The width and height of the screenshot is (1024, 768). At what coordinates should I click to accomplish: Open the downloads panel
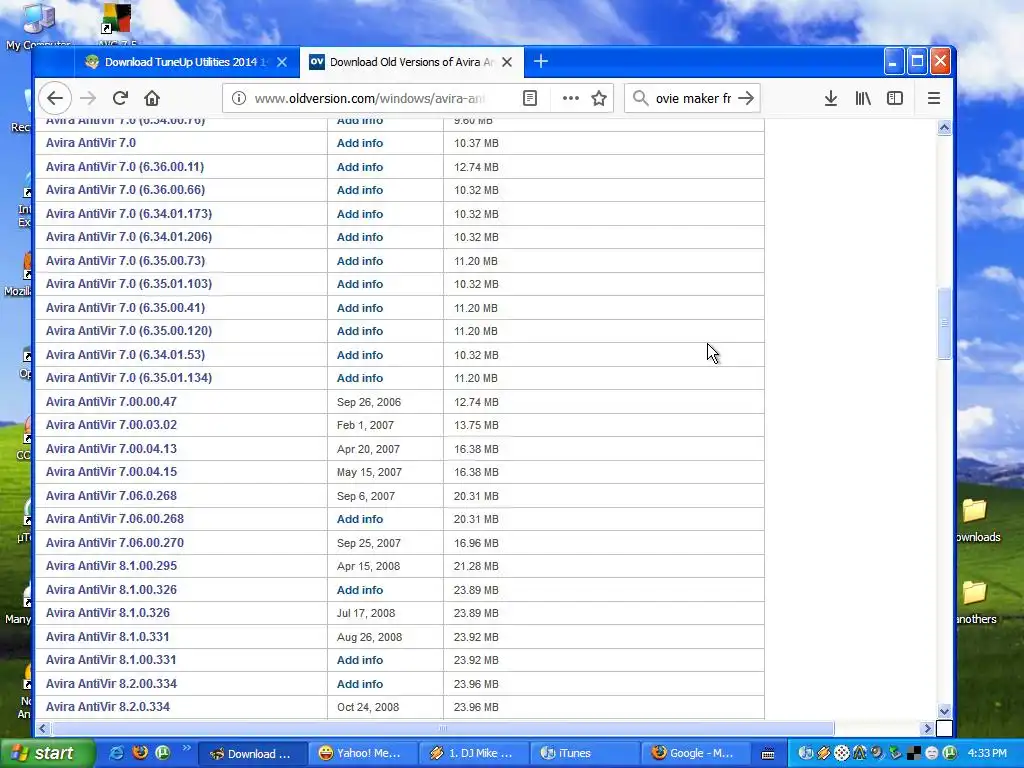pos(831,99)
